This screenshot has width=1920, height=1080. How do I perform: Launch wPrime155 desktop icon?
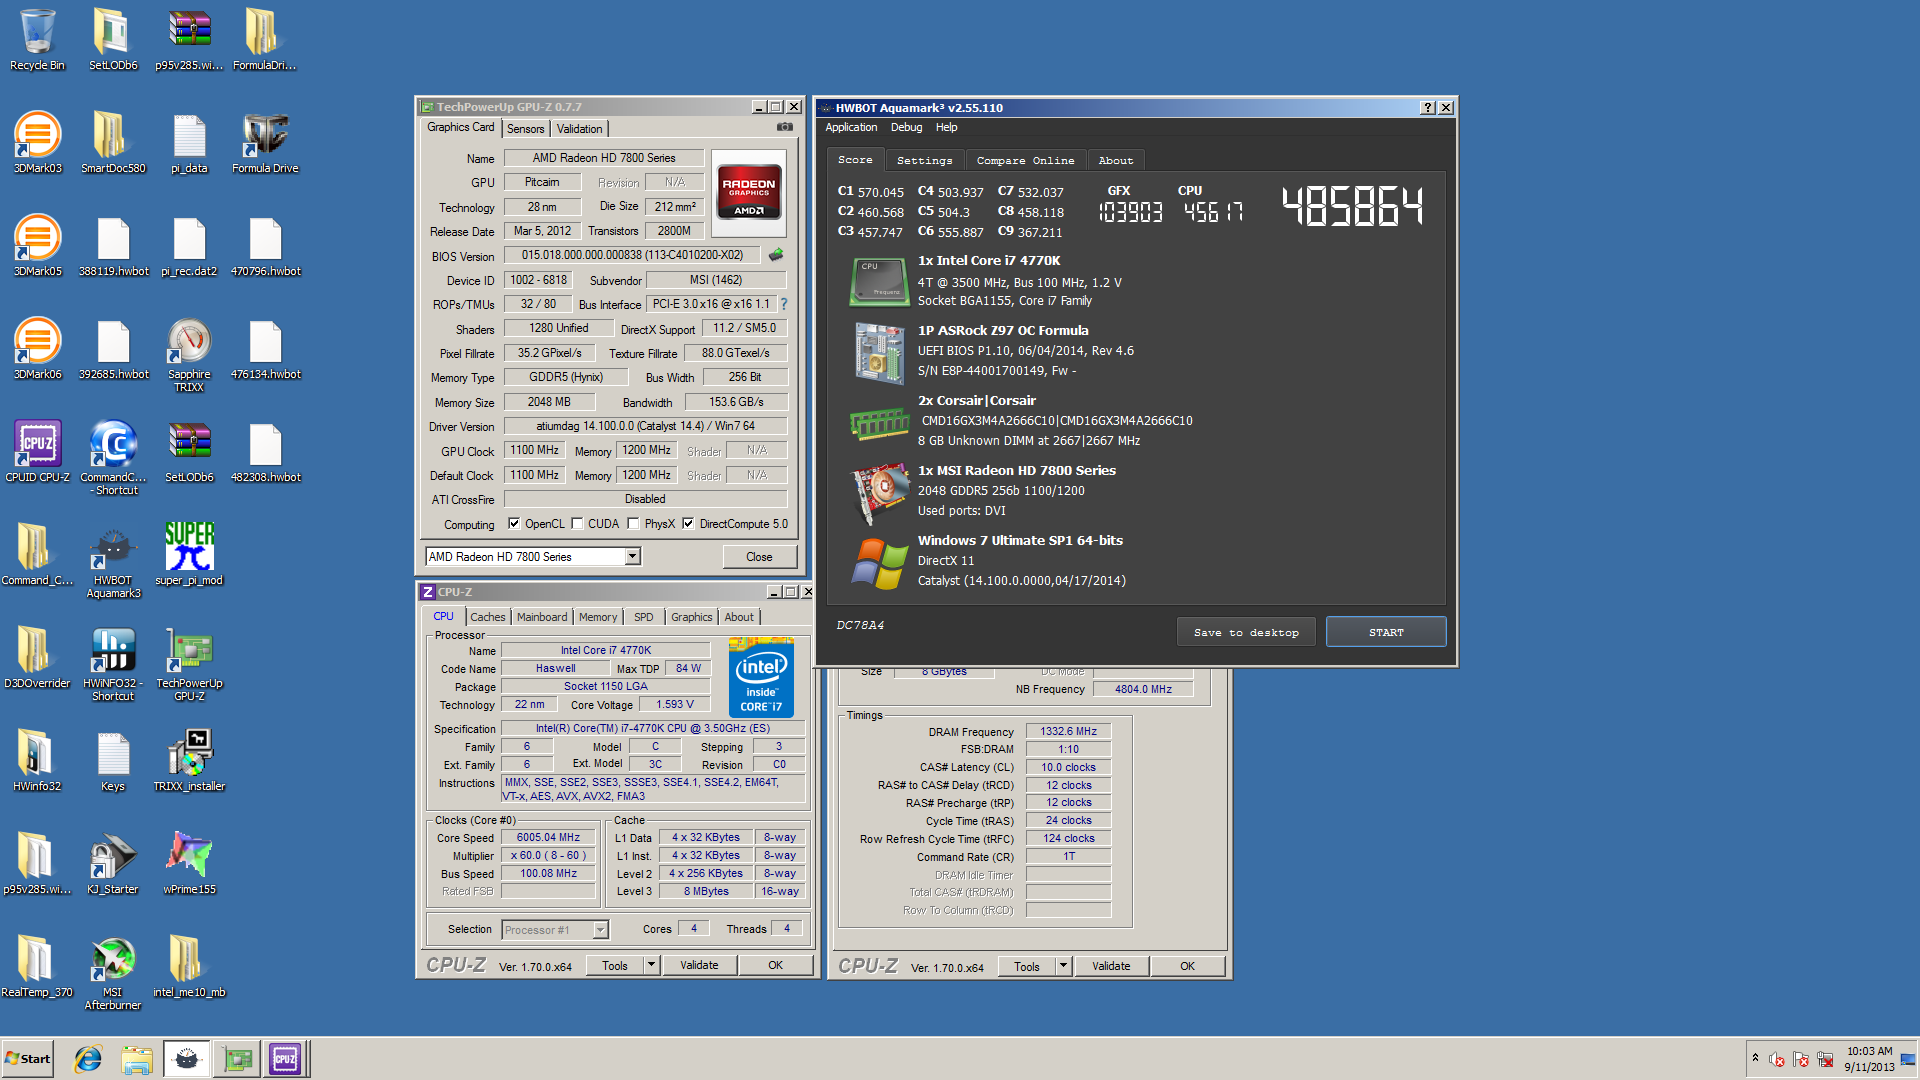click(x=189, y=864)
